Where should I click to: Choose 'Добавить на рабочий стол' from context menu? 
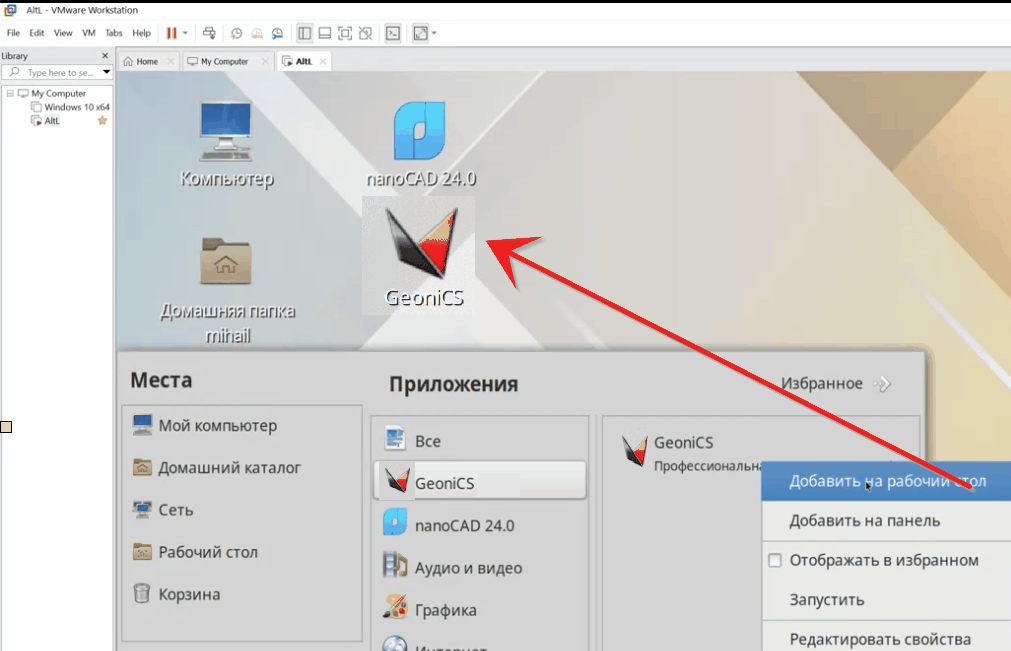click(x=887, y=481)
